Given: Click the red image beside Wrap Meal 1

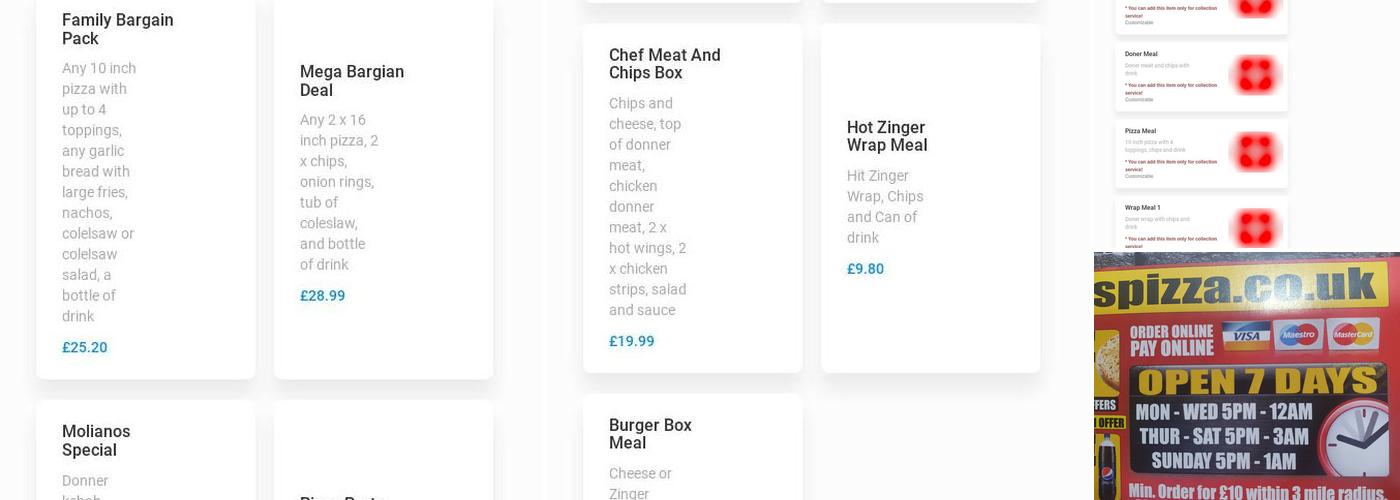Looking at the screenshot, I should click(x=1255, y=228).
